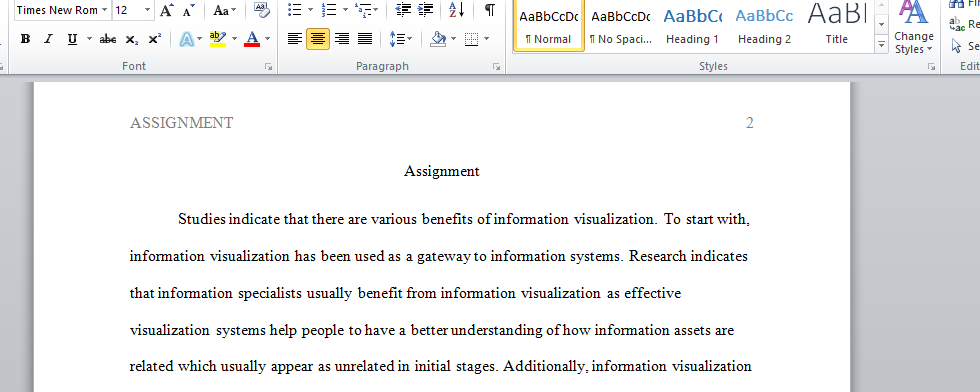Click the Shading paint bucket icon

[x=439, y=39]
